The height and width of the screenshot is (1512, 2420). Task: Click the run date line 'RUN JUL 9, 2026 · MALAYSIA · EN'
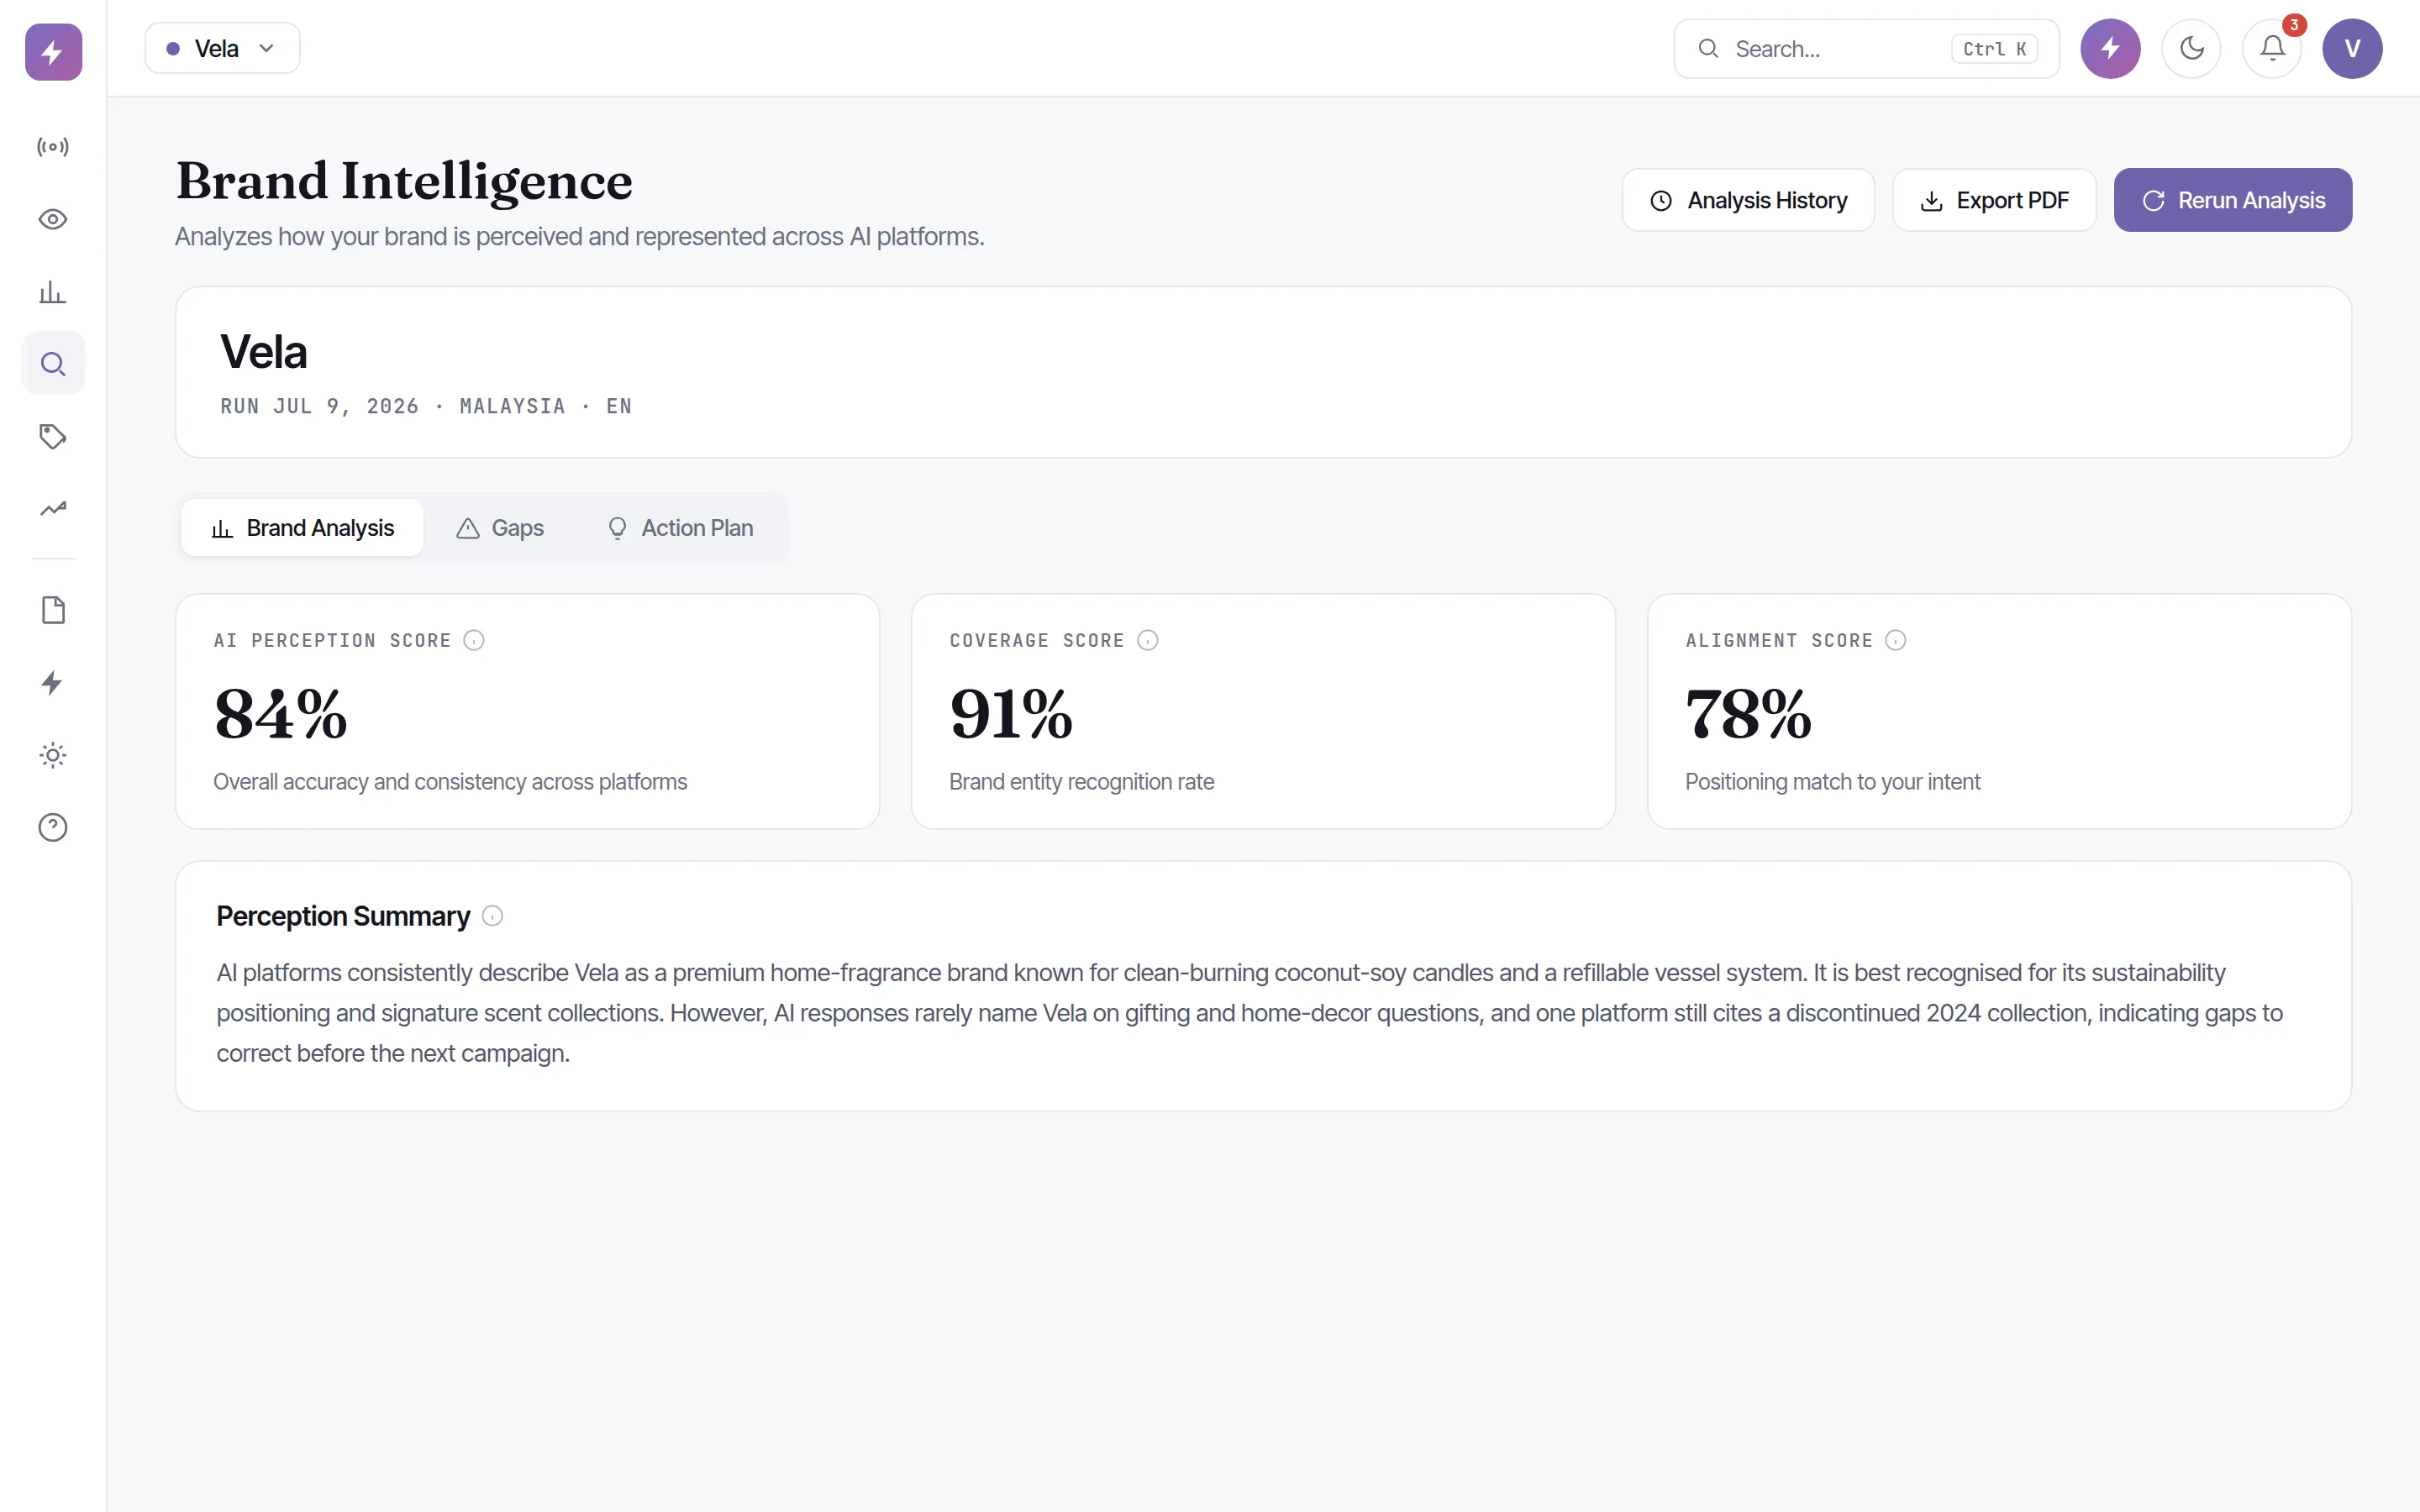click(x=426, y=406)
